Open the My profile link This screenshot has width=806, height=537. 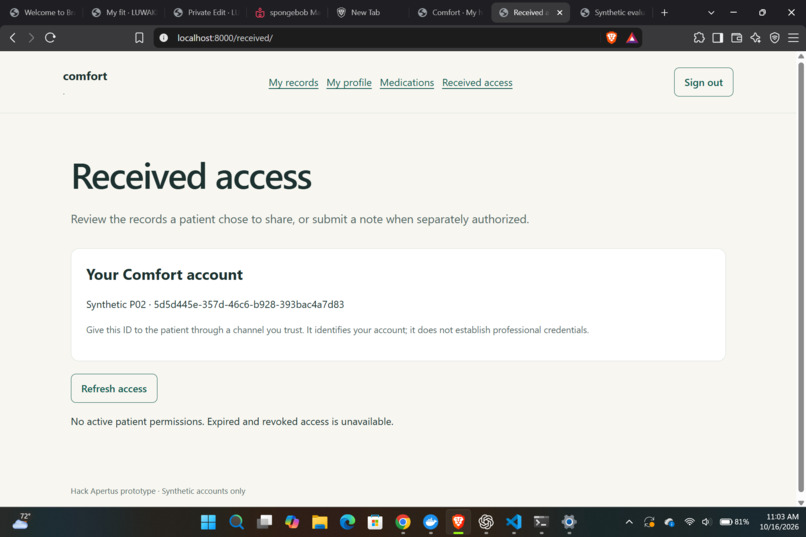point(349,83)
